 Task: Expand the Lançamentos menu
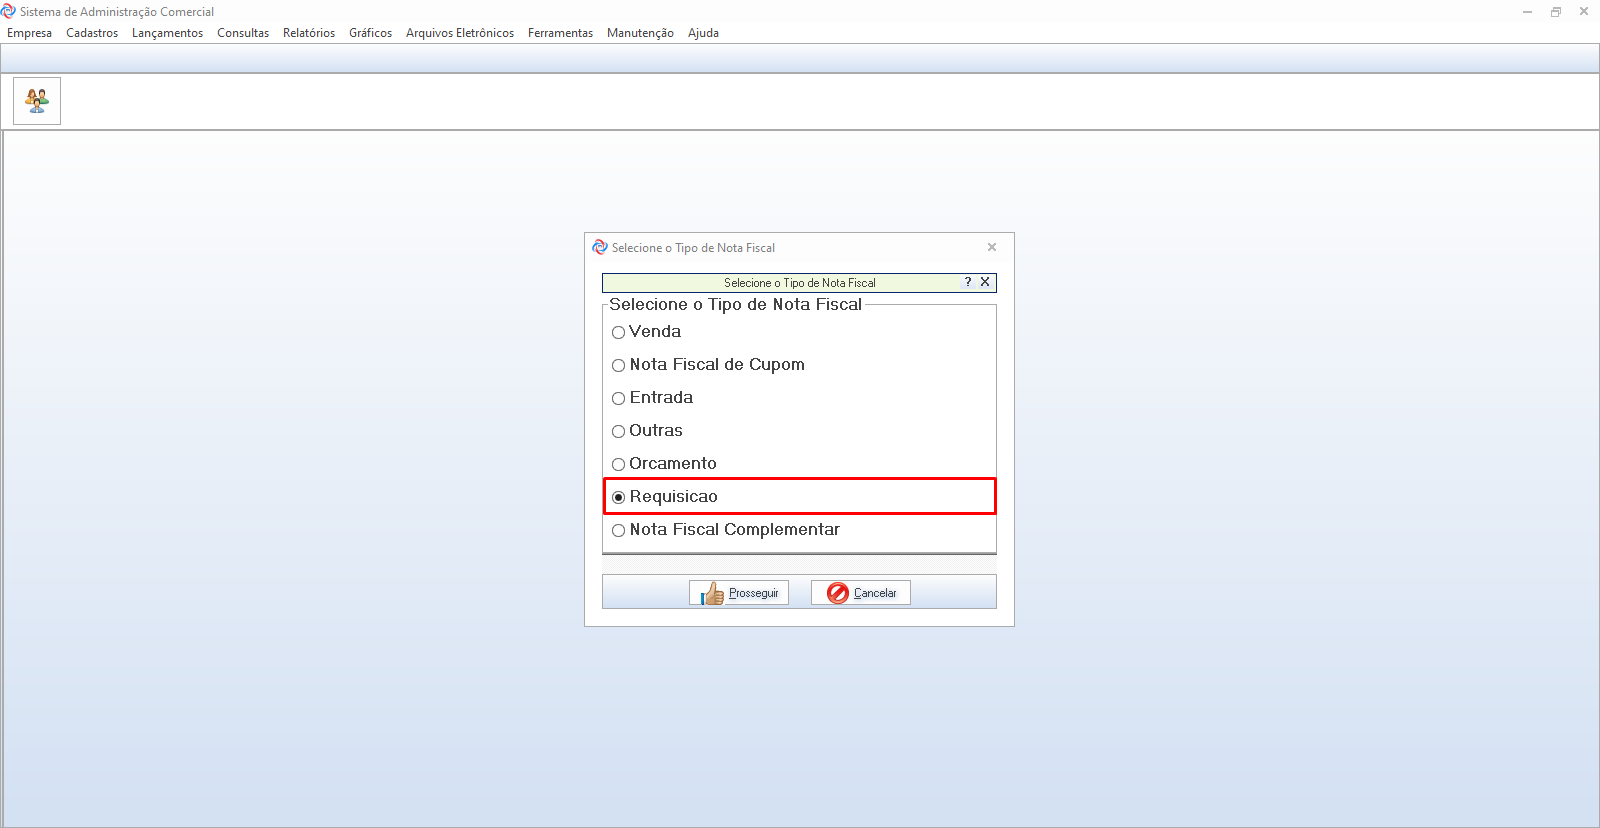click(167, 33)
